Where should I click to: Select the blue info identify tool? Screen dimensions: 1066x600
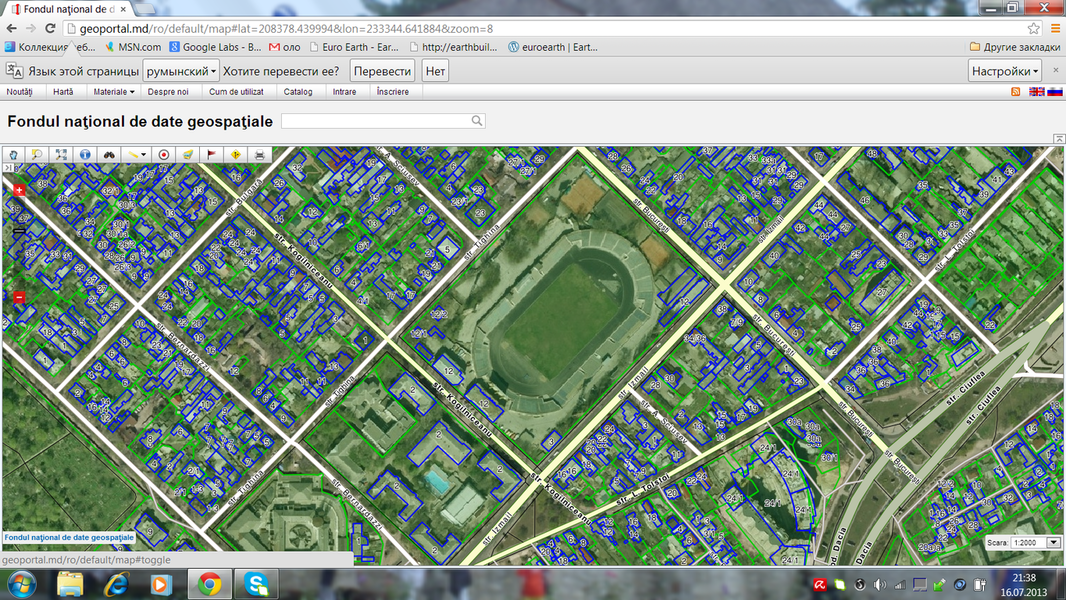(85, 155)
